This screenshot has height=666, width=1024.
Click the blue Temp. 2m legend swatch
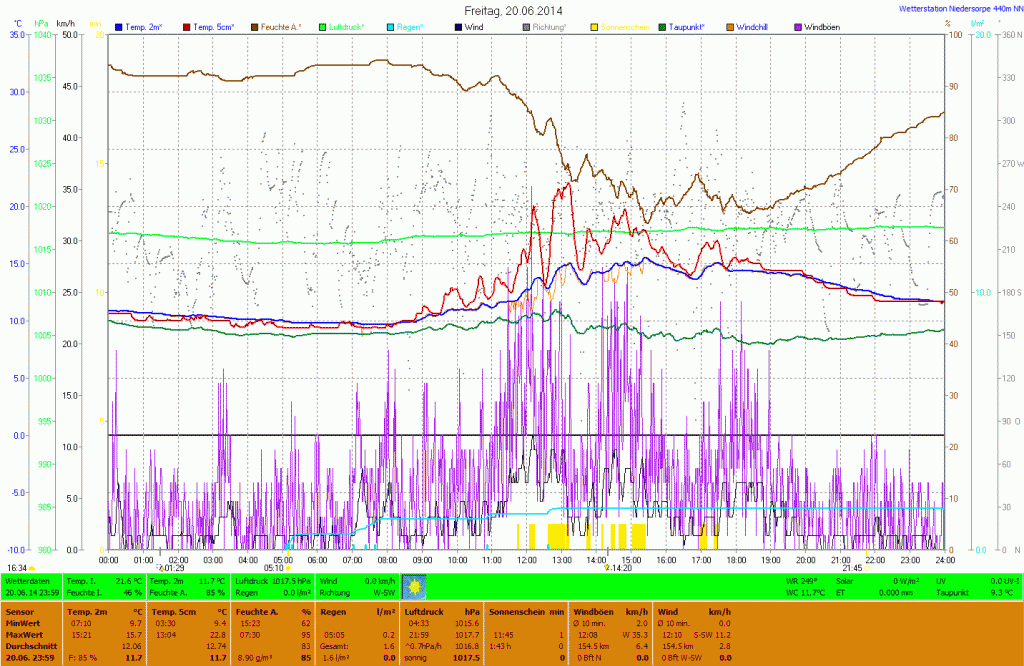(120, 26)
